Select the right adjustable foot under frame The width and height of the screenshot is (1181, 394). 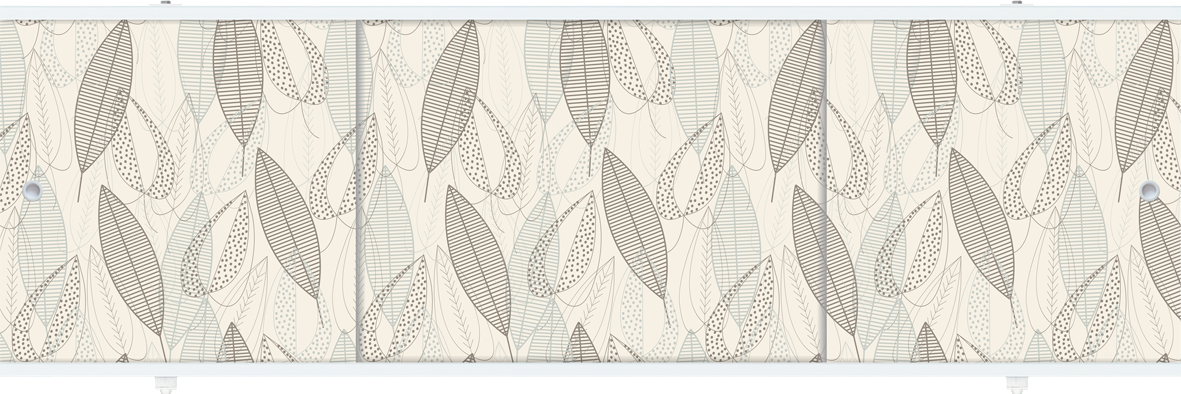pos(1017,384)
